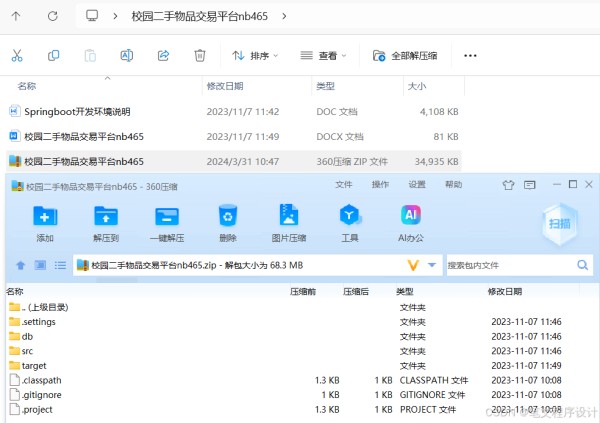Click the feedback message icon in 360压缩 titlebar
600x423 pixels.
click(530, 185)
